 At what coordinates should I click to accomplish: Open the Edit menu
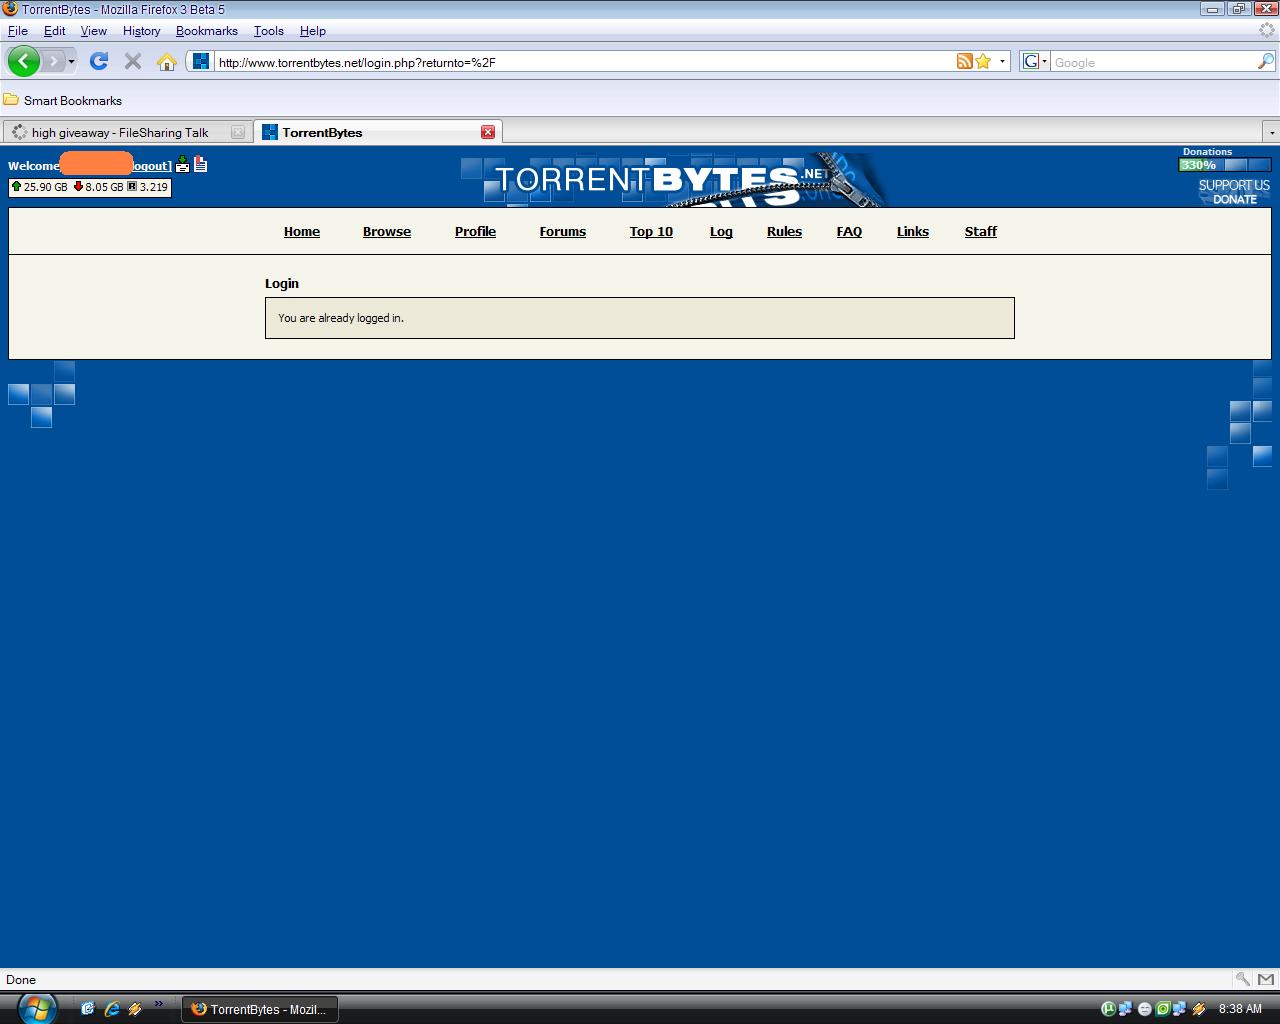tap(55, 31)
